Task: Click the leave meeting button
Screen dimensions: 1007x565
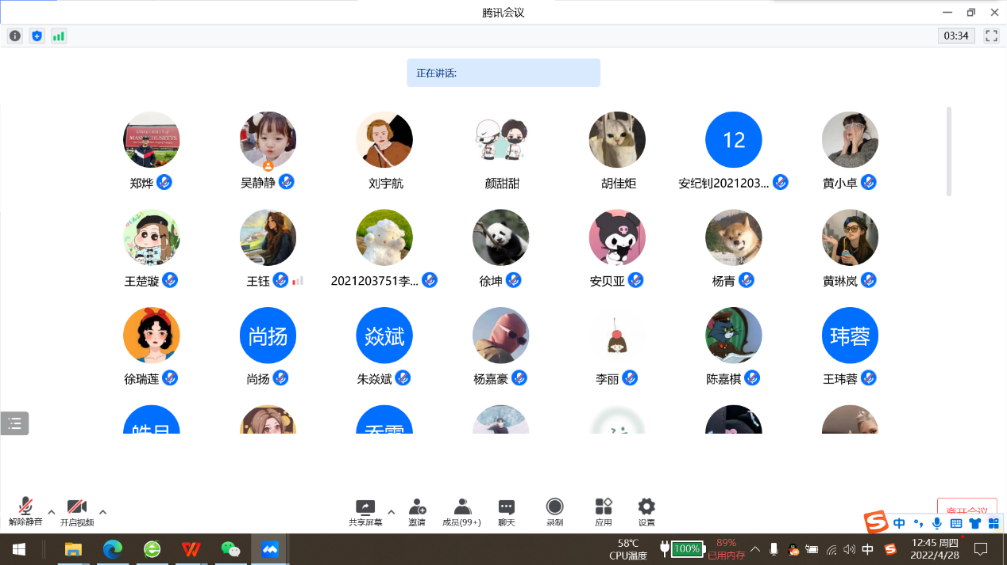Action: pos(966,509)
